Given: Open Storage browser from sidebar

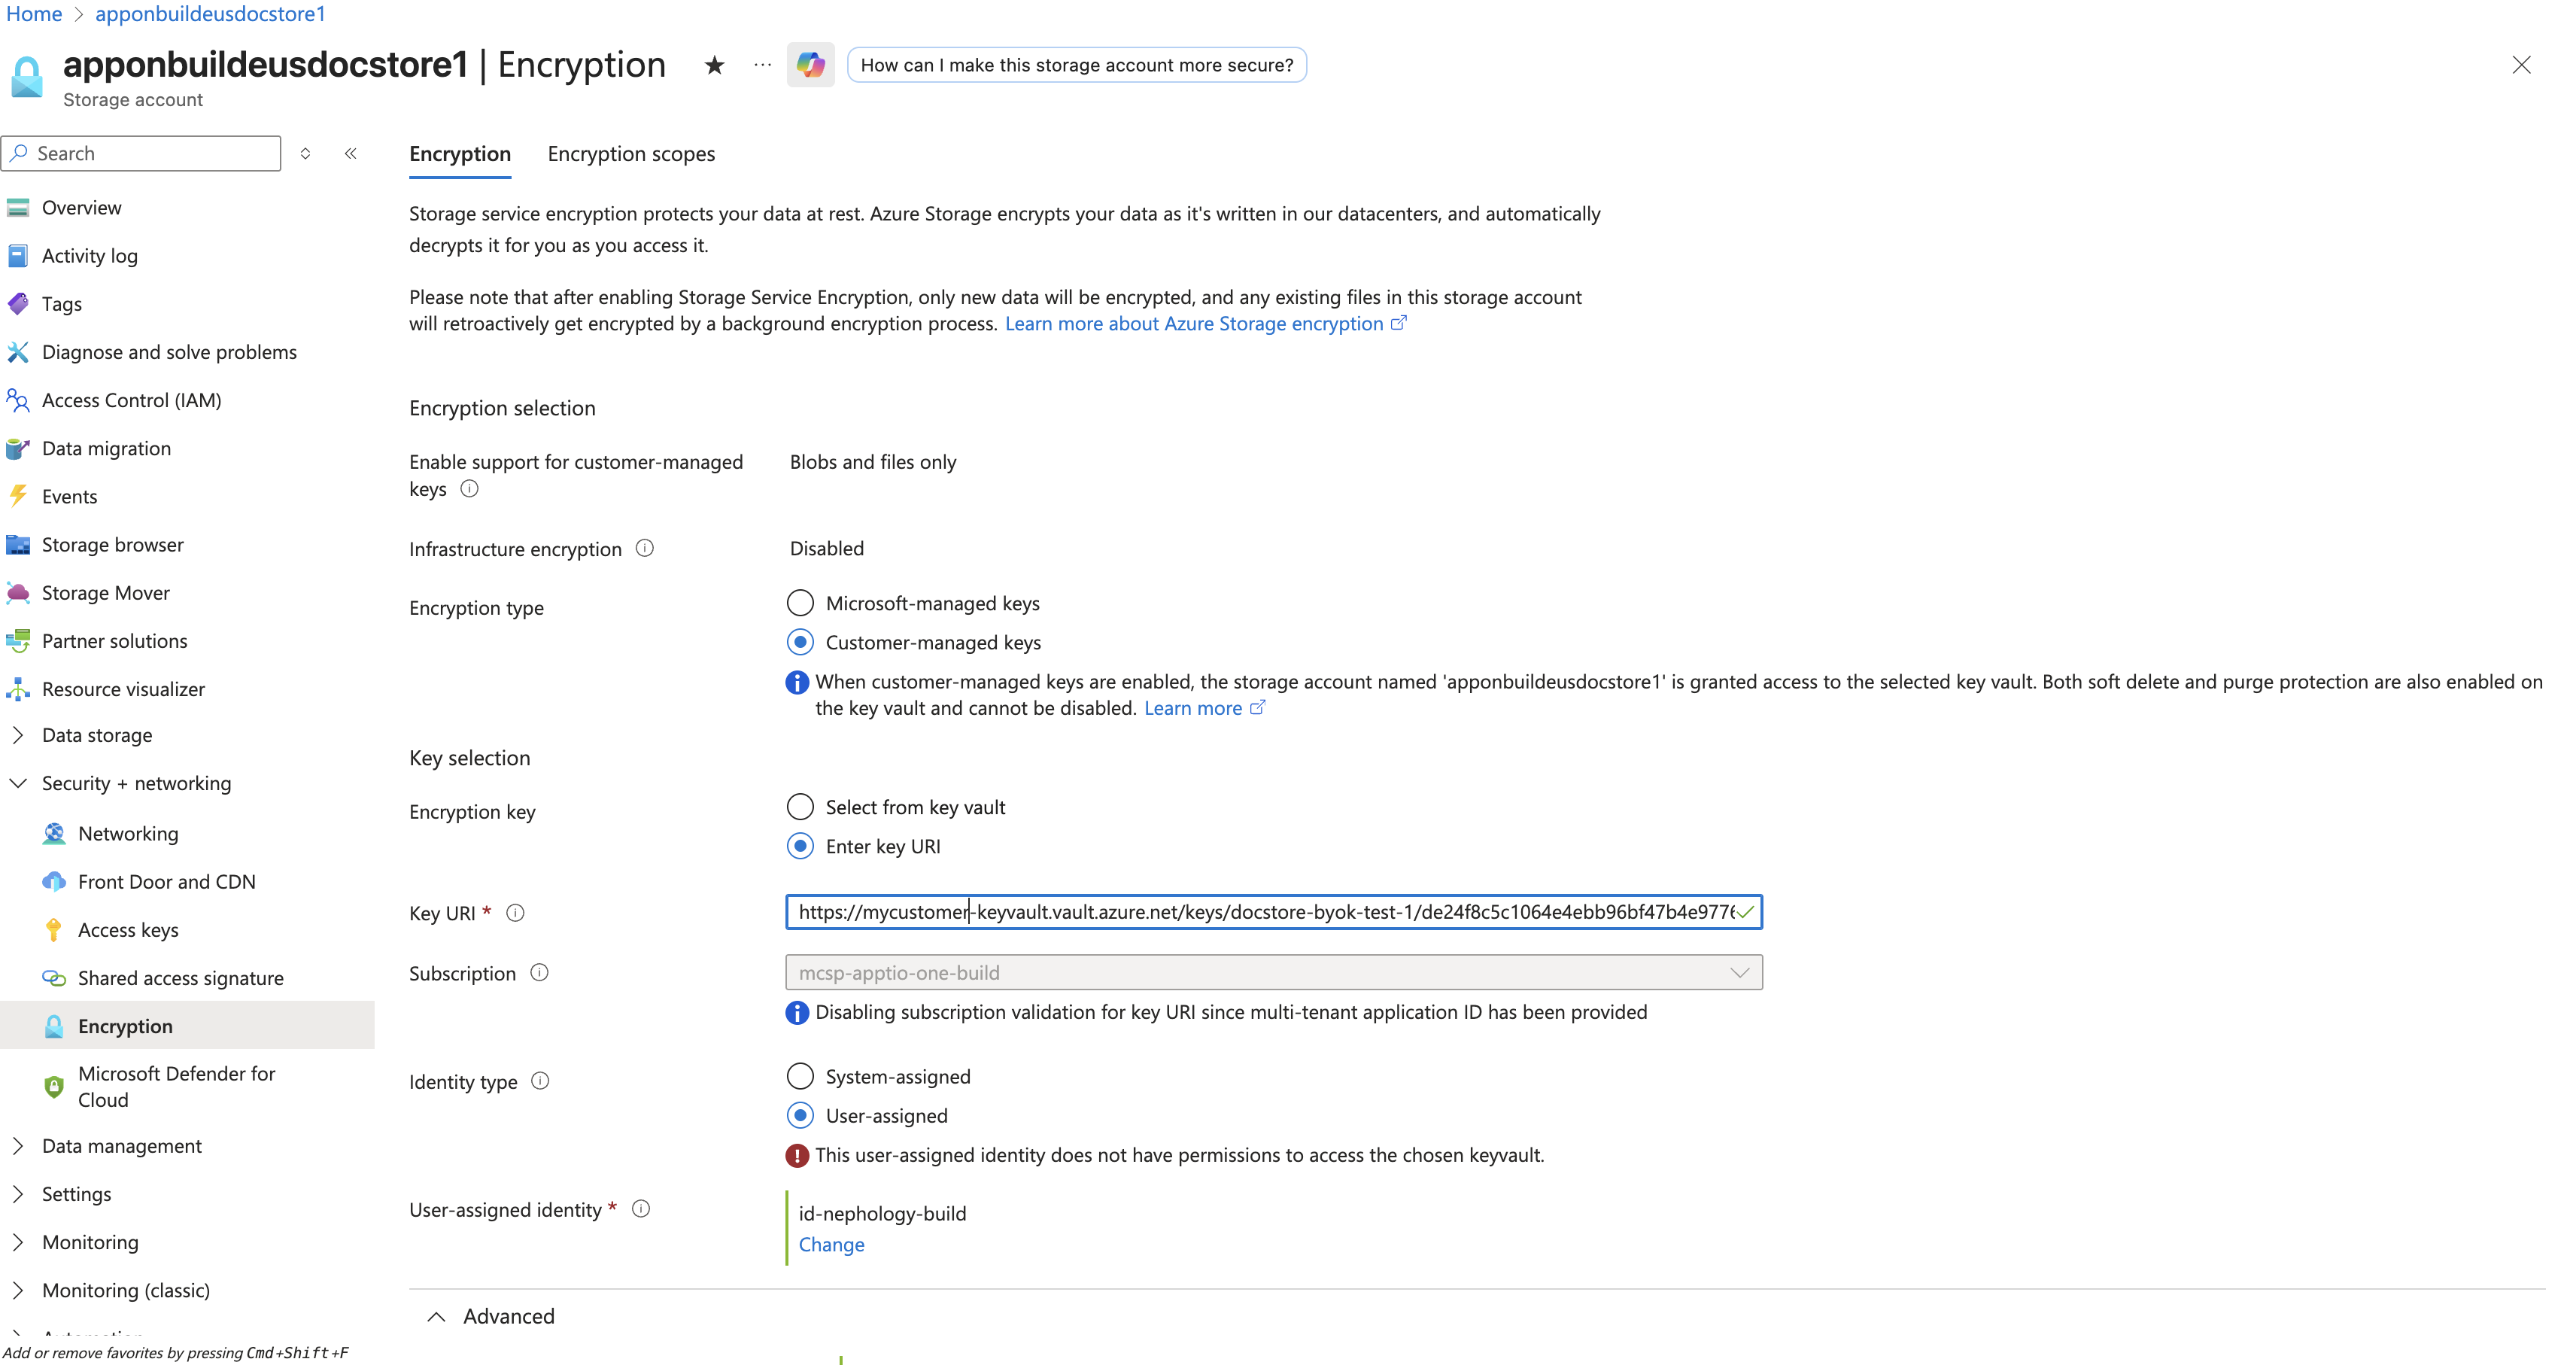Looking at the screenshot, I should pos(112,545).
